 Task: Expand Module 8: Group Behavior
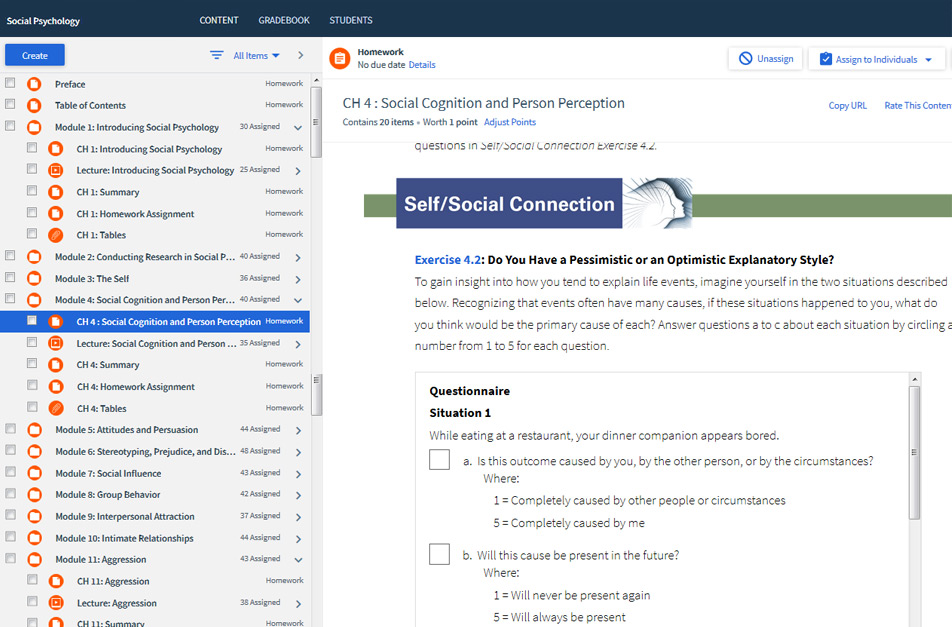tap(298, 495)
